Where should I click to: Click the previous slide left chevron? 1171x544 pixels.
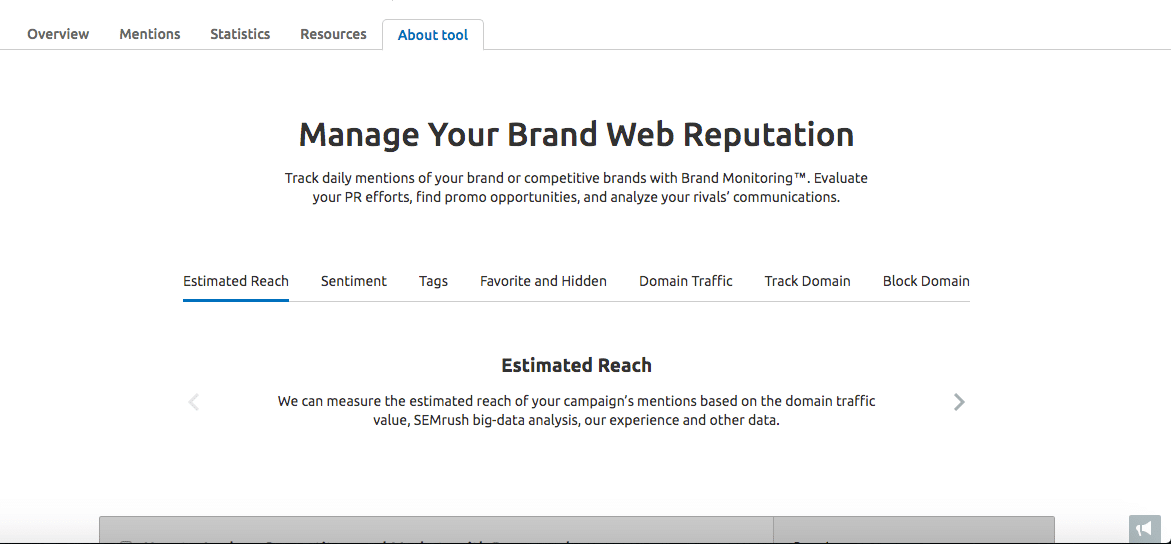pyautogui.click(x=194, y=402)
